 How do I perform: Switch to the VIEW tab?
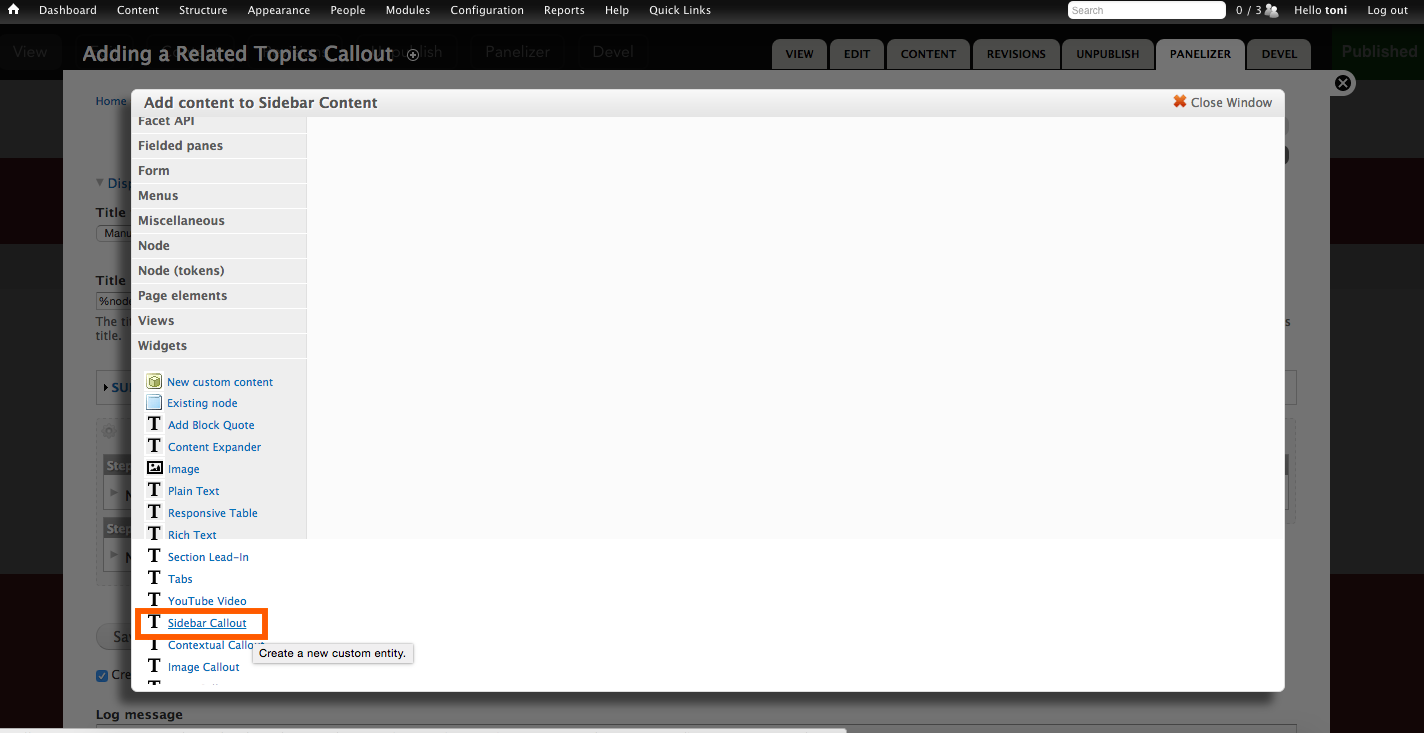coord(799,54)
